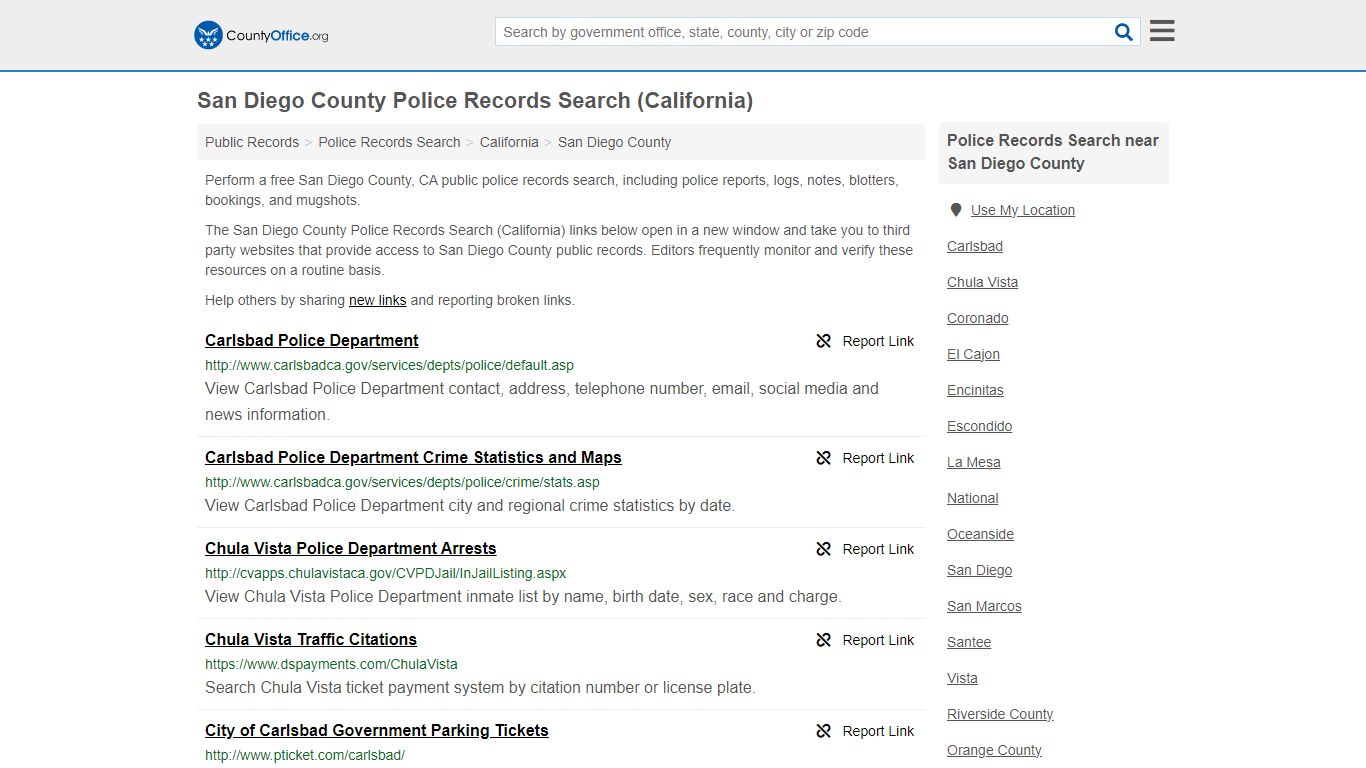Click 'View Chula Vista Police Department inmate list' description

click(x=523, y=596)
